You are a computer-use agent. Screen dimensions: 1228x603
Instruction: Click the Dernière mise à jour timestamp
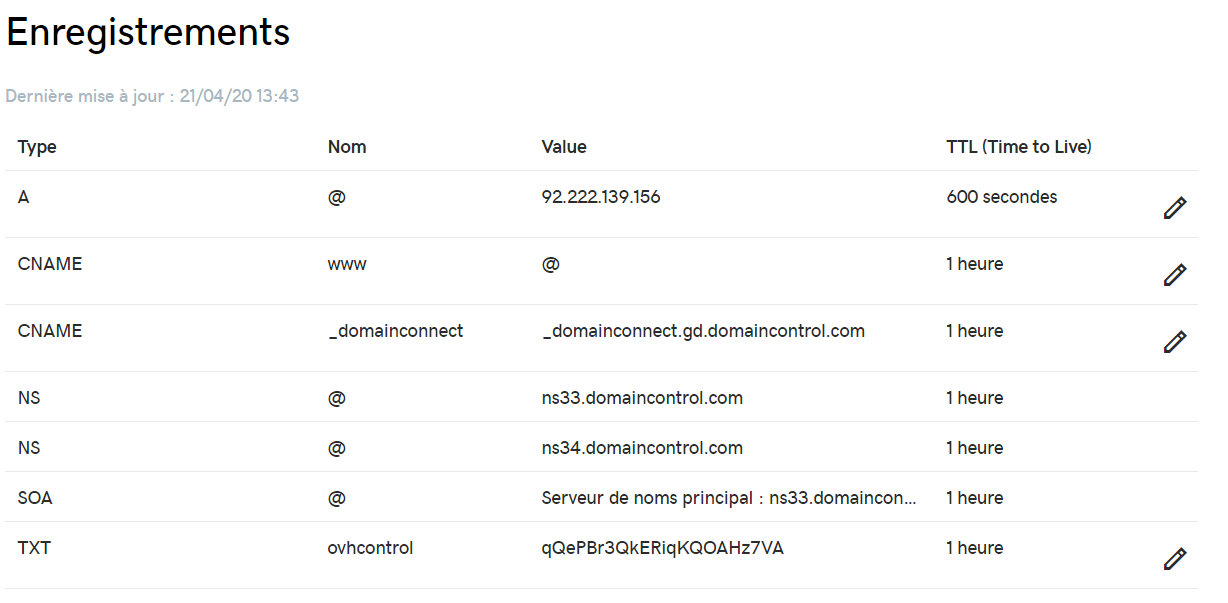[152, 96]
